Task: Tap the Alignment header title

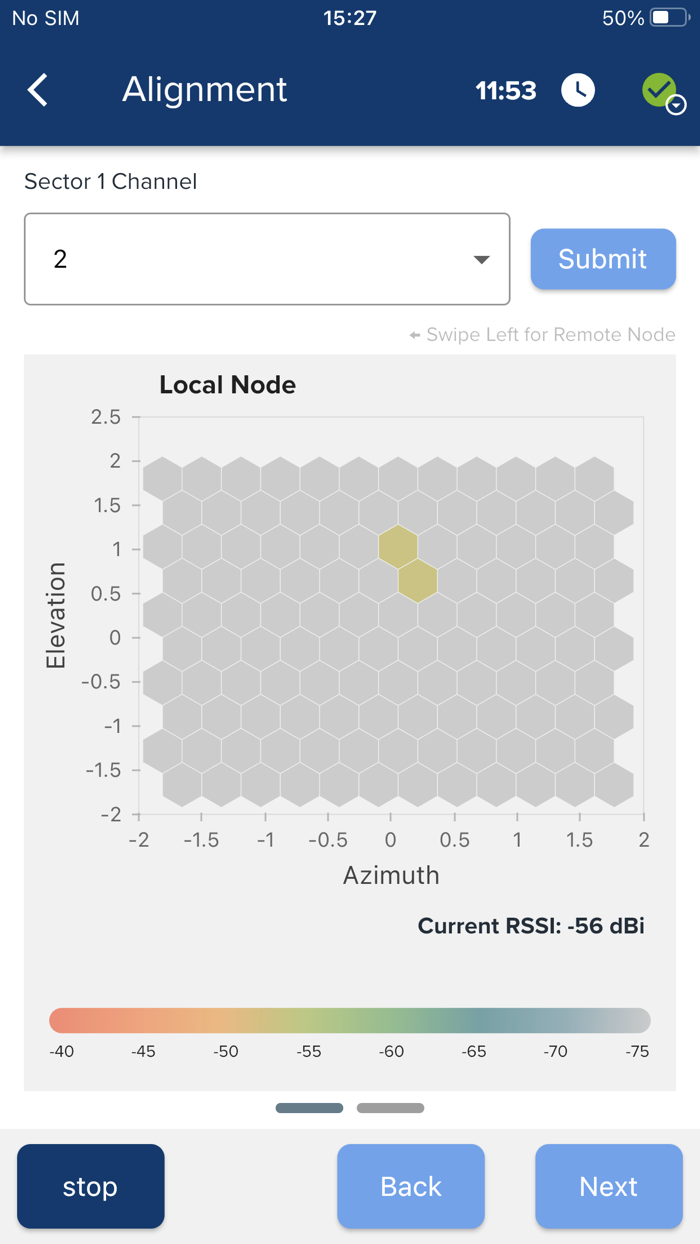Action: [x=204, y=90]
